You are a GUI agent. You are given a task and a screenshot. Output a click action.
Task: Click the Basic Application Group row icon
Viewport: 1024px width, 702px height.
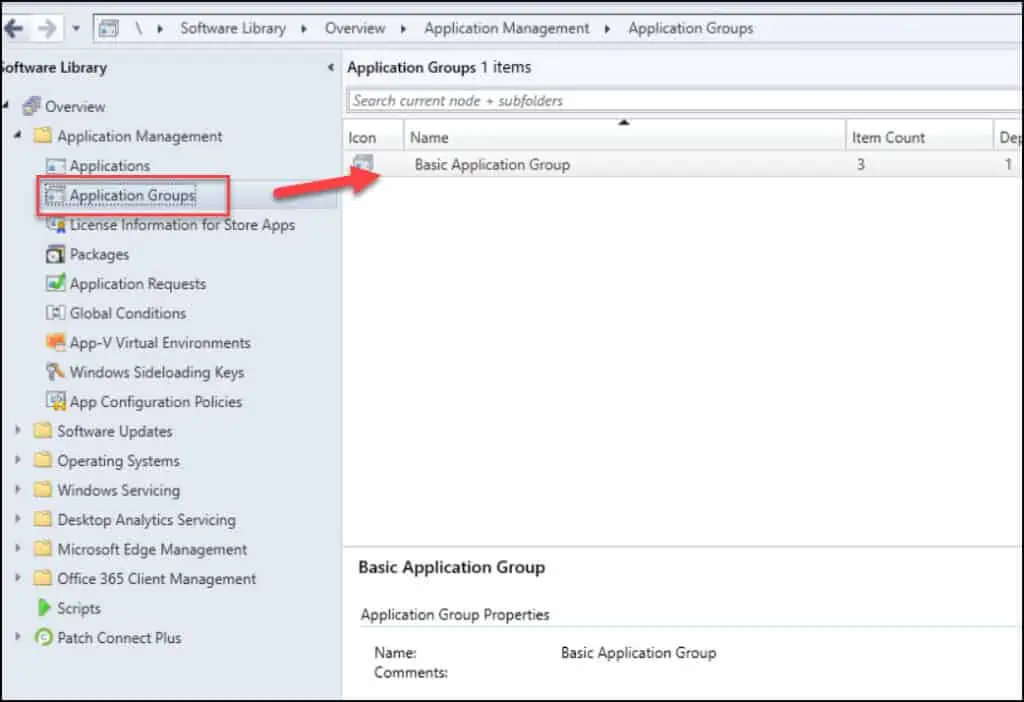(x=363, y=163)
